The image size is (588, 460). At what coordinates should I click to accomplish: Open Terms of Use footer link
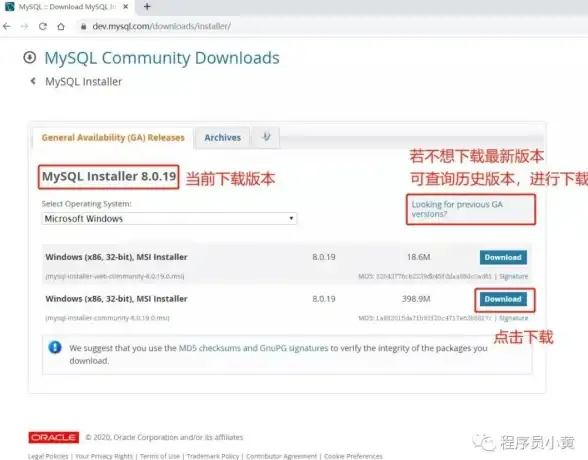(x=160, y=456)
